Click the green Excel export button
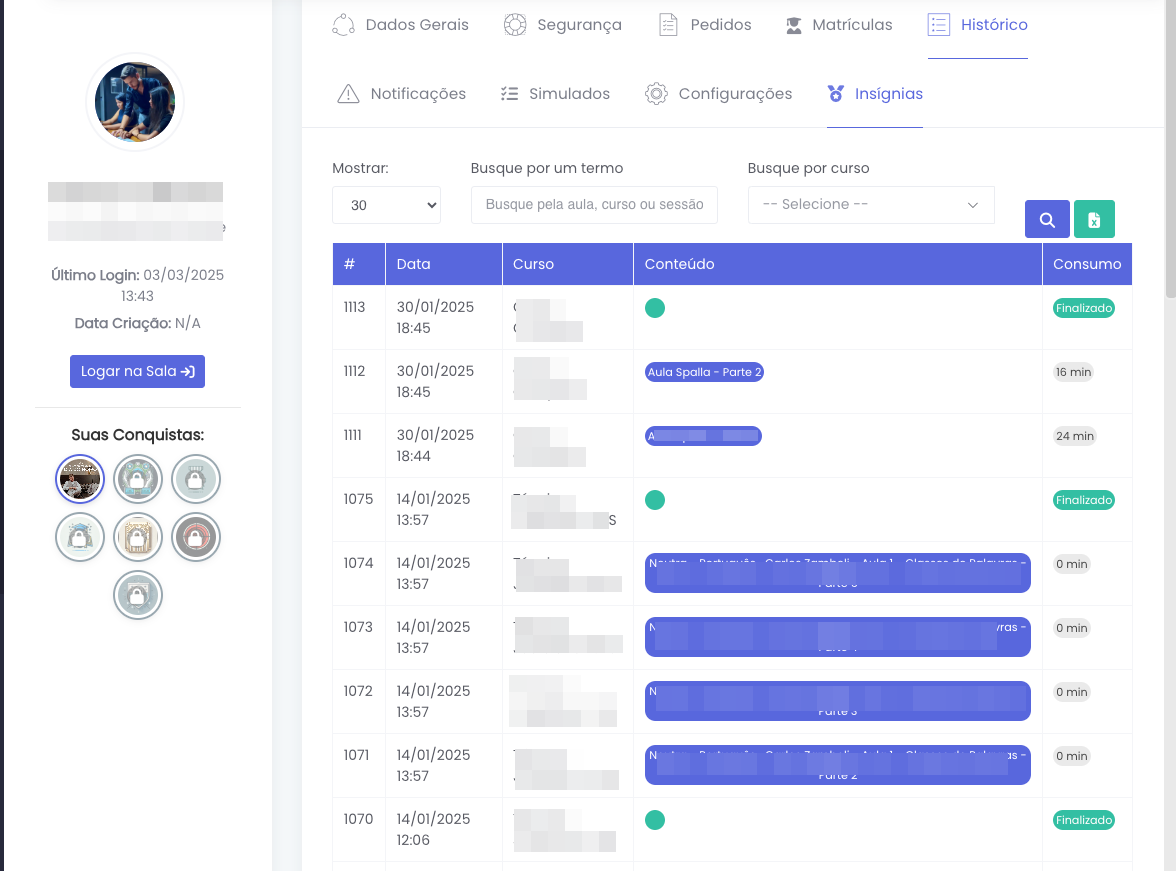The height and width of the screenshot is (871, 1176). pos(1094,220)
